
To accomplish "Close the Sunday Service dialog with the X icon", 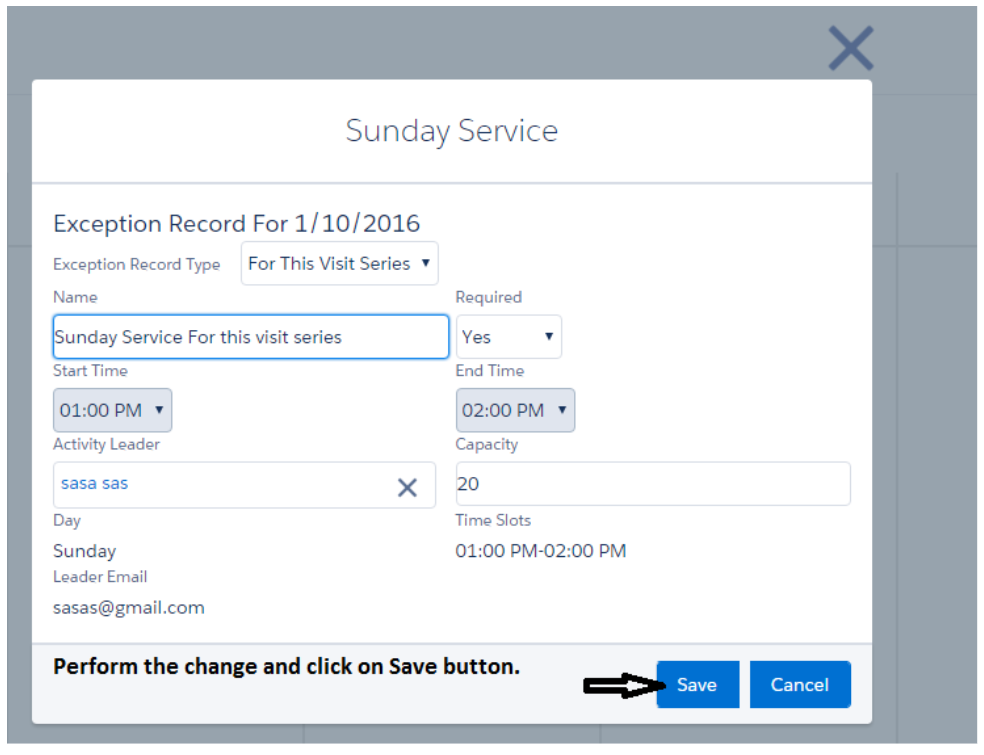I will click(x=850, y=48).
